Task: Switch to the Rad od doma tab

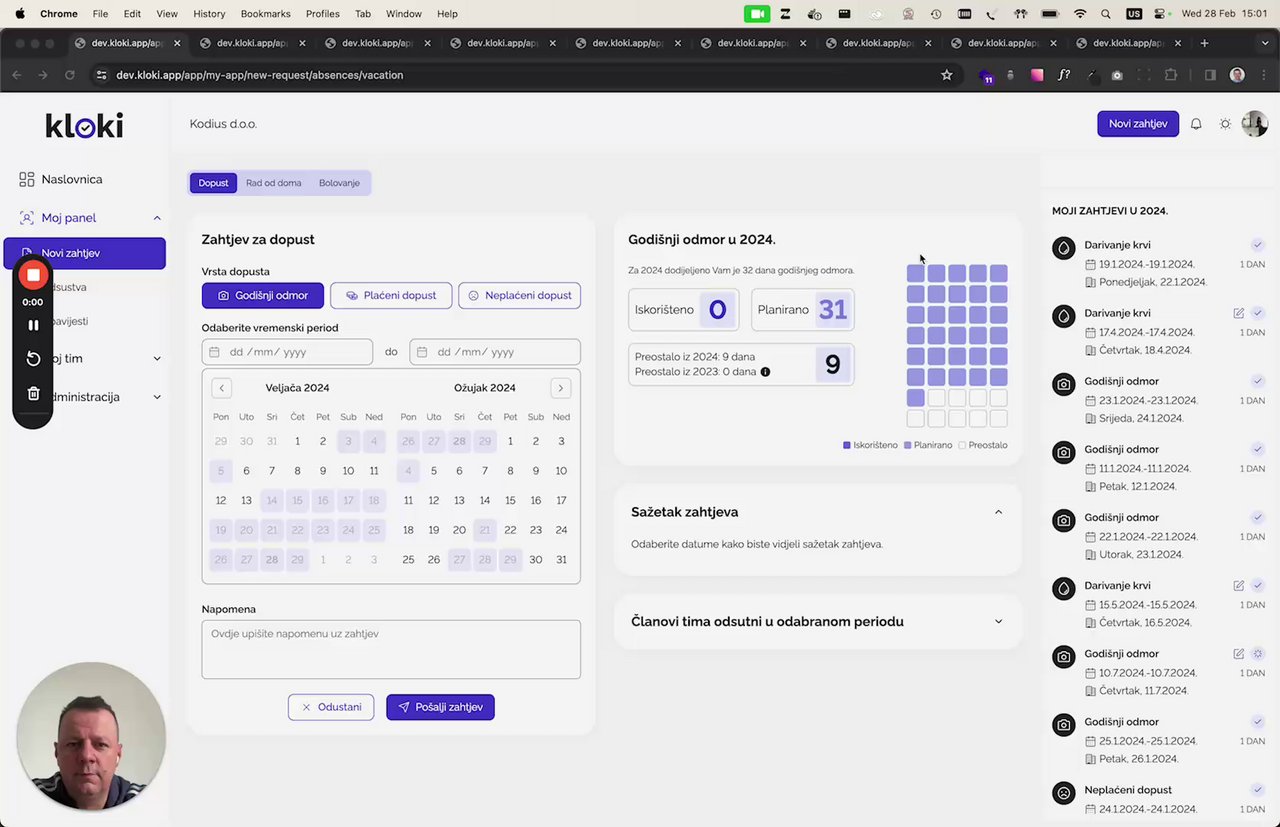Action: point(273,183)
